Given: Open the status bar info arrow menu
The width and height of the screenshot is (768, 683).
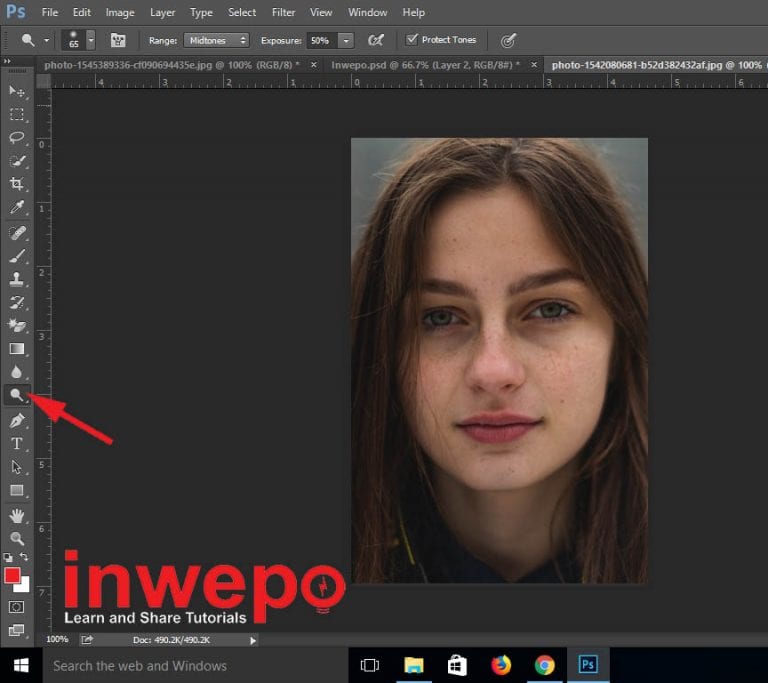Looking at the screenshot, I should click(253, 640).
